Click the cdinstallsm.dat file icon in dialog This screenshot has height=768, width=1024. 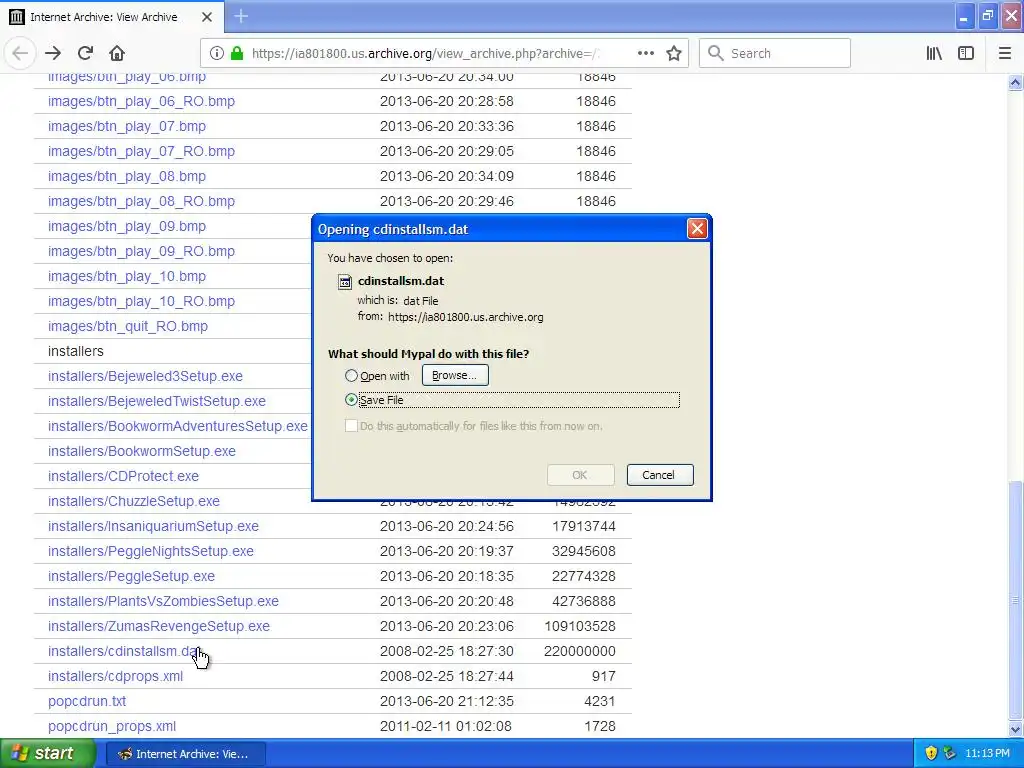click(345, 281)
